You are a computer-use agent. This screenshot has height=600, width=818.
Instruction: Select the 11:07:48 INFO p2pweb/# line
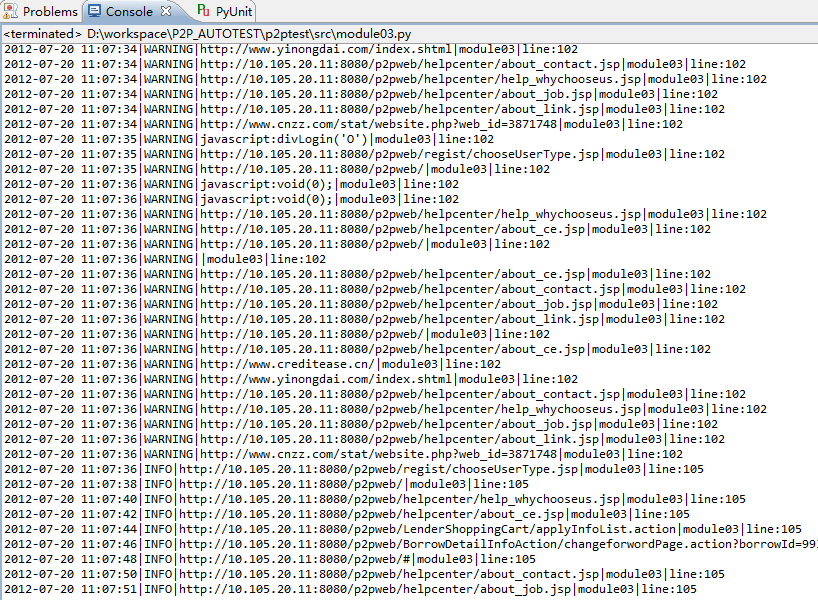tap(270, 560)
